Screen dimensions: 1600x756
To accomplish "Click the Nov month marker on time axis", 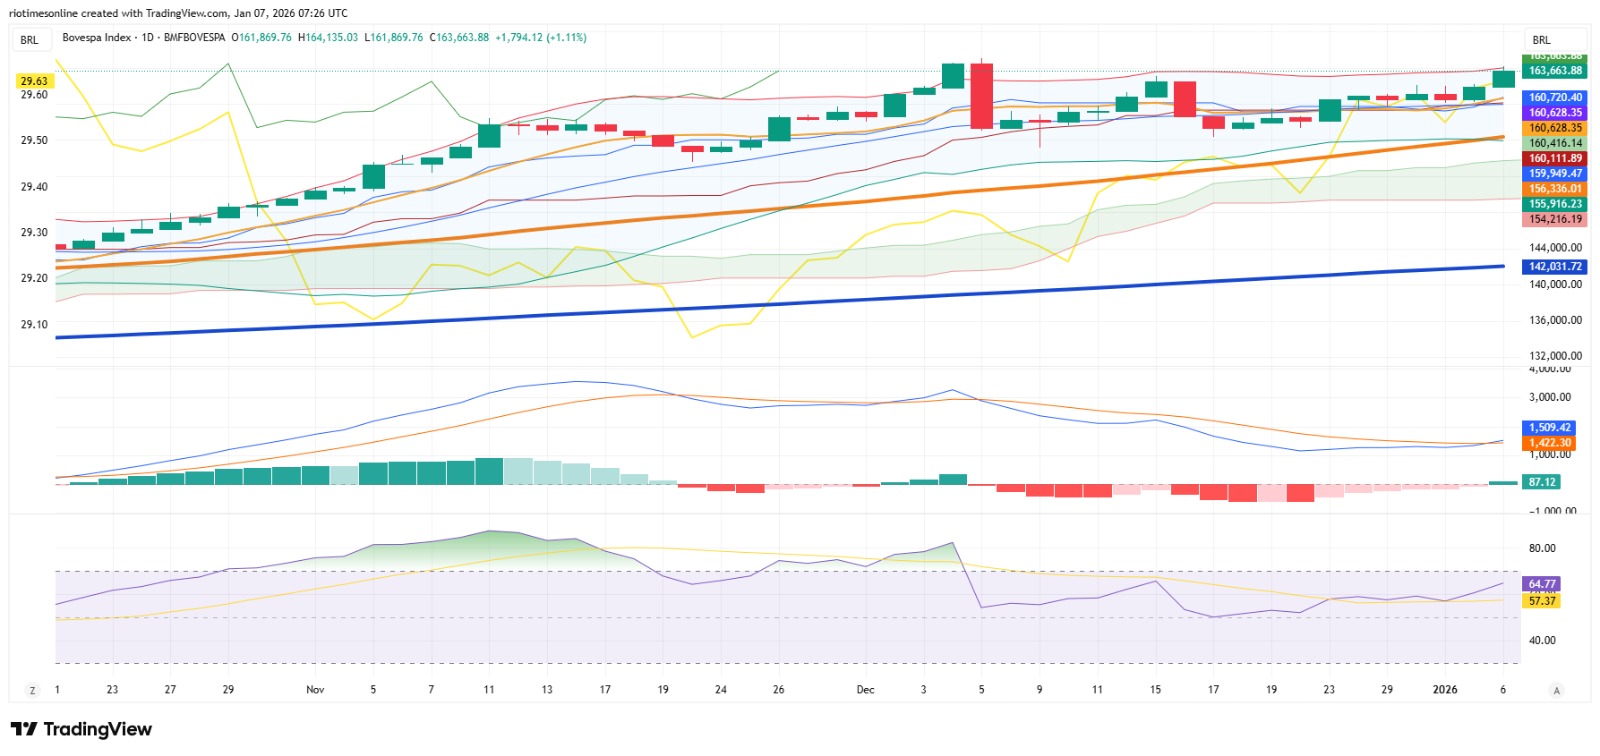I will (x=315, y=690).
